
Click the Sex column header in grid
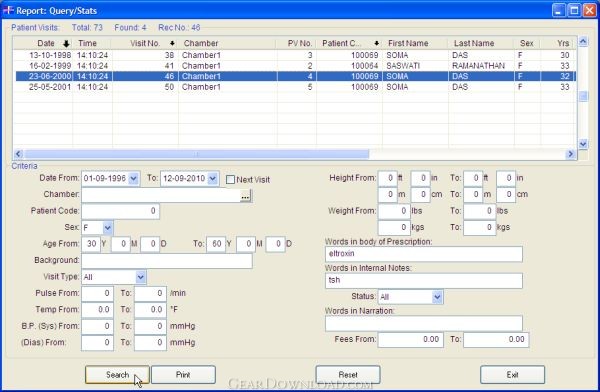[x=527, y=43]
